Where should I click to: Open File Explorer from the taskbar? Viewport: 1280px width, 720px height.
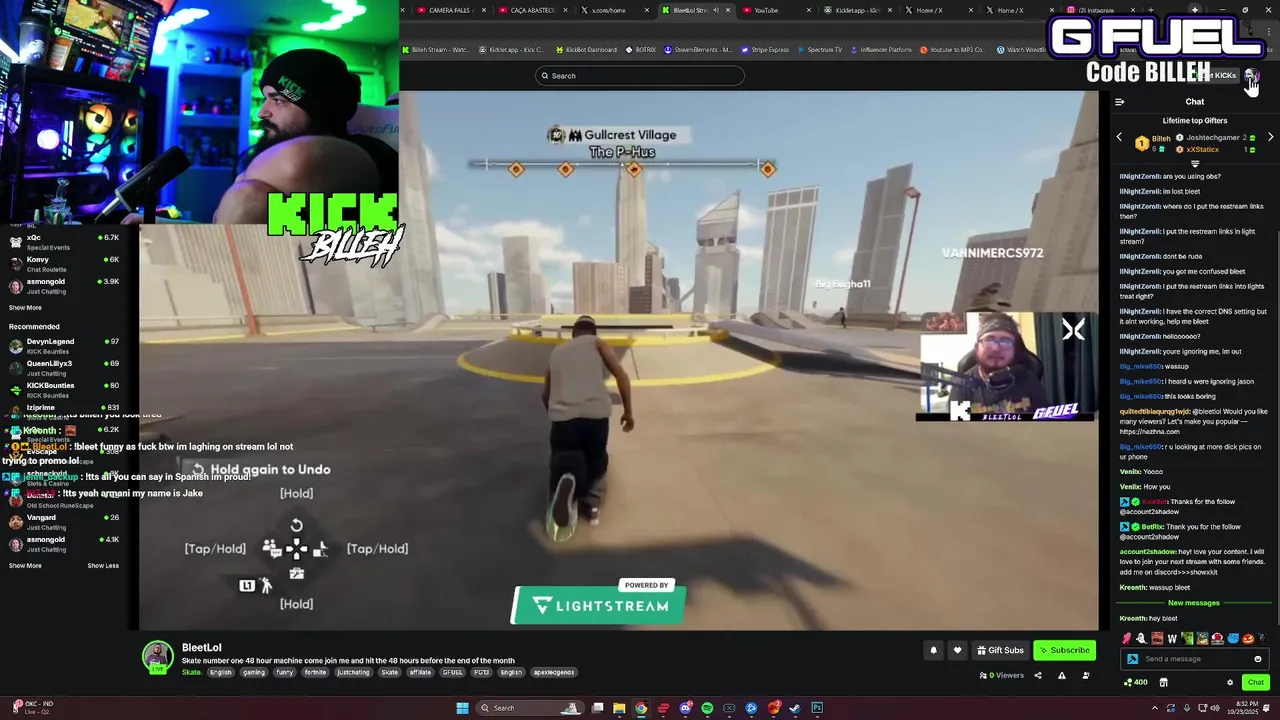pyautogui.click(x=619, y=708)
